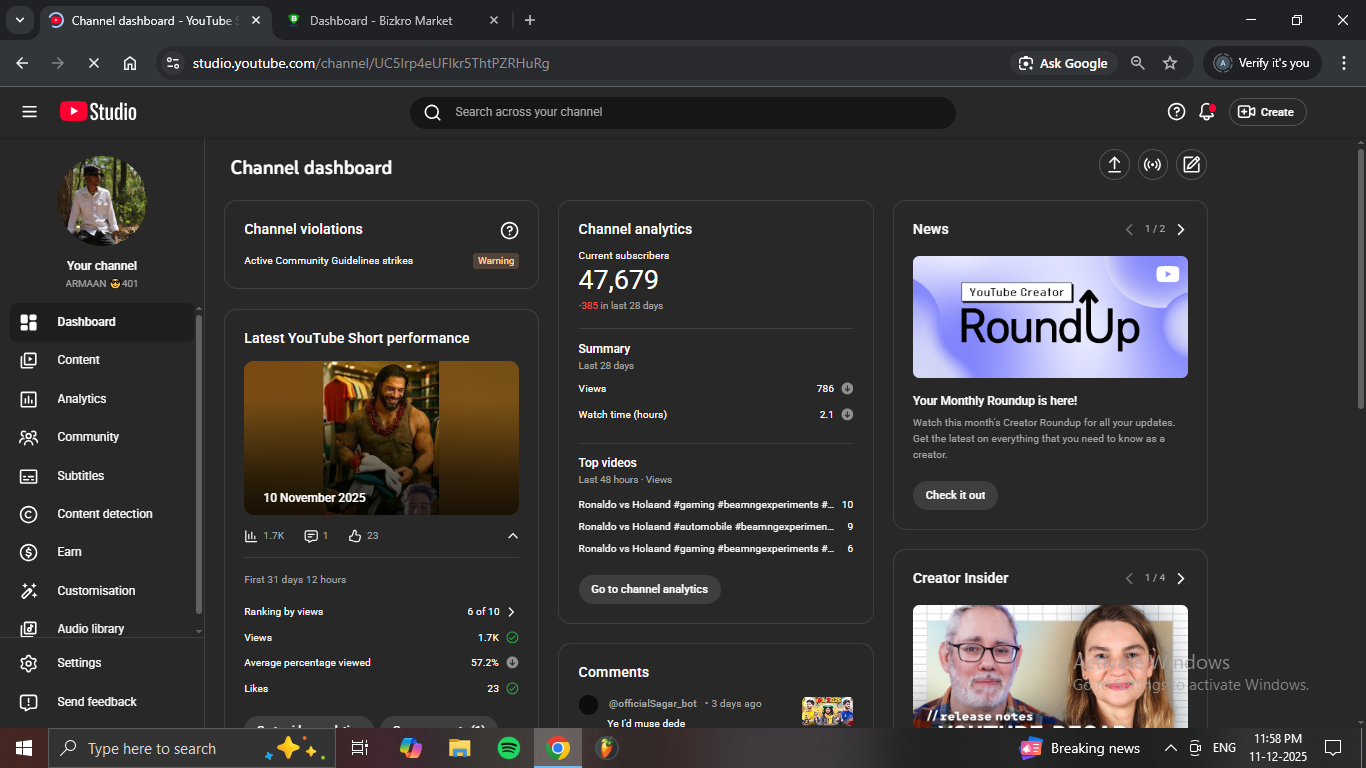The height and width of the screenshot is (768, 1366).
Task: Open the notifications bell
Action: pyautogui.click(x=1207, y=112)
